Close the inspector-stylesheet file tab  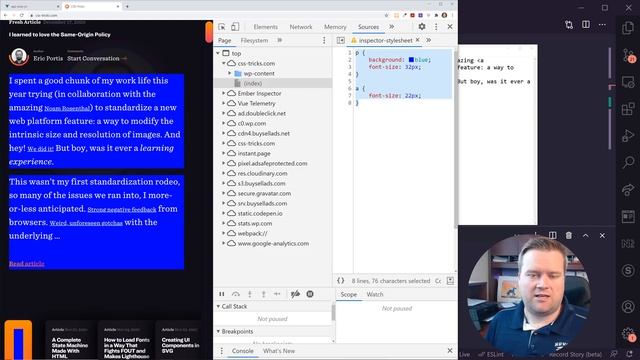418,40
